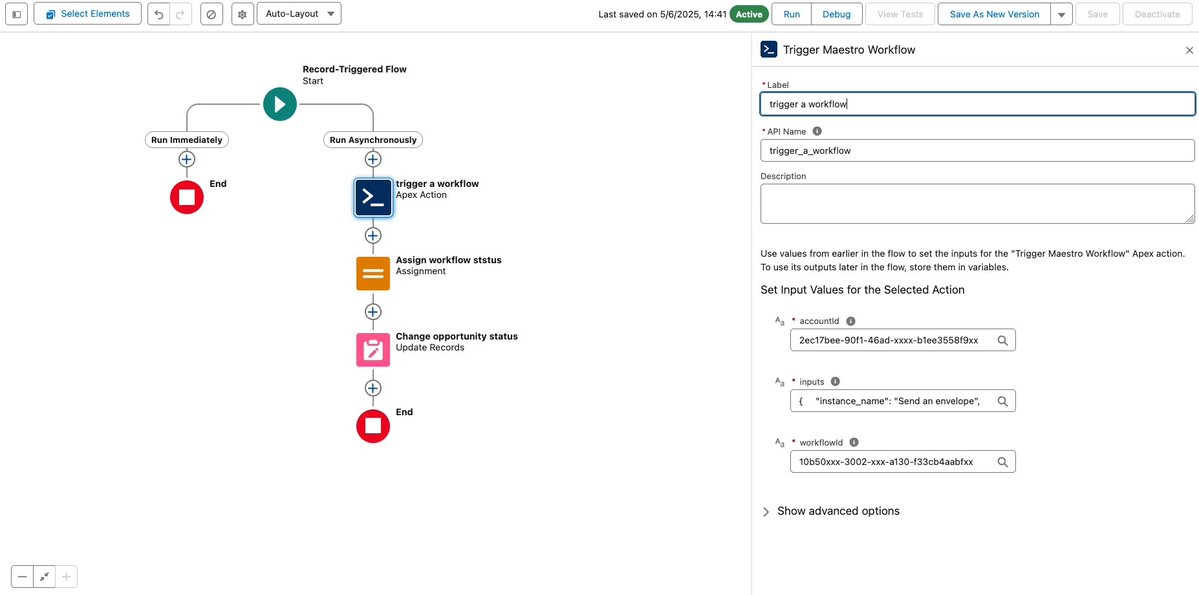Click the accountId info icon
The height and width of the screenshot is (595, 1199).
coord(851,321)
